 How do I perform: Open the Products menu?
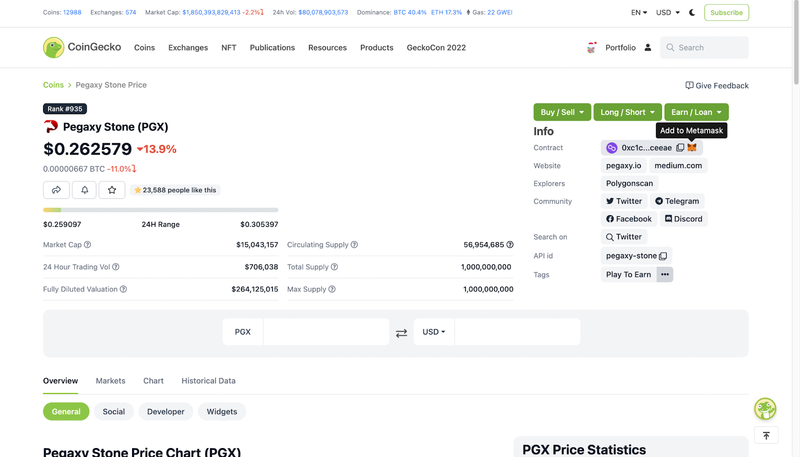point(377,47)
